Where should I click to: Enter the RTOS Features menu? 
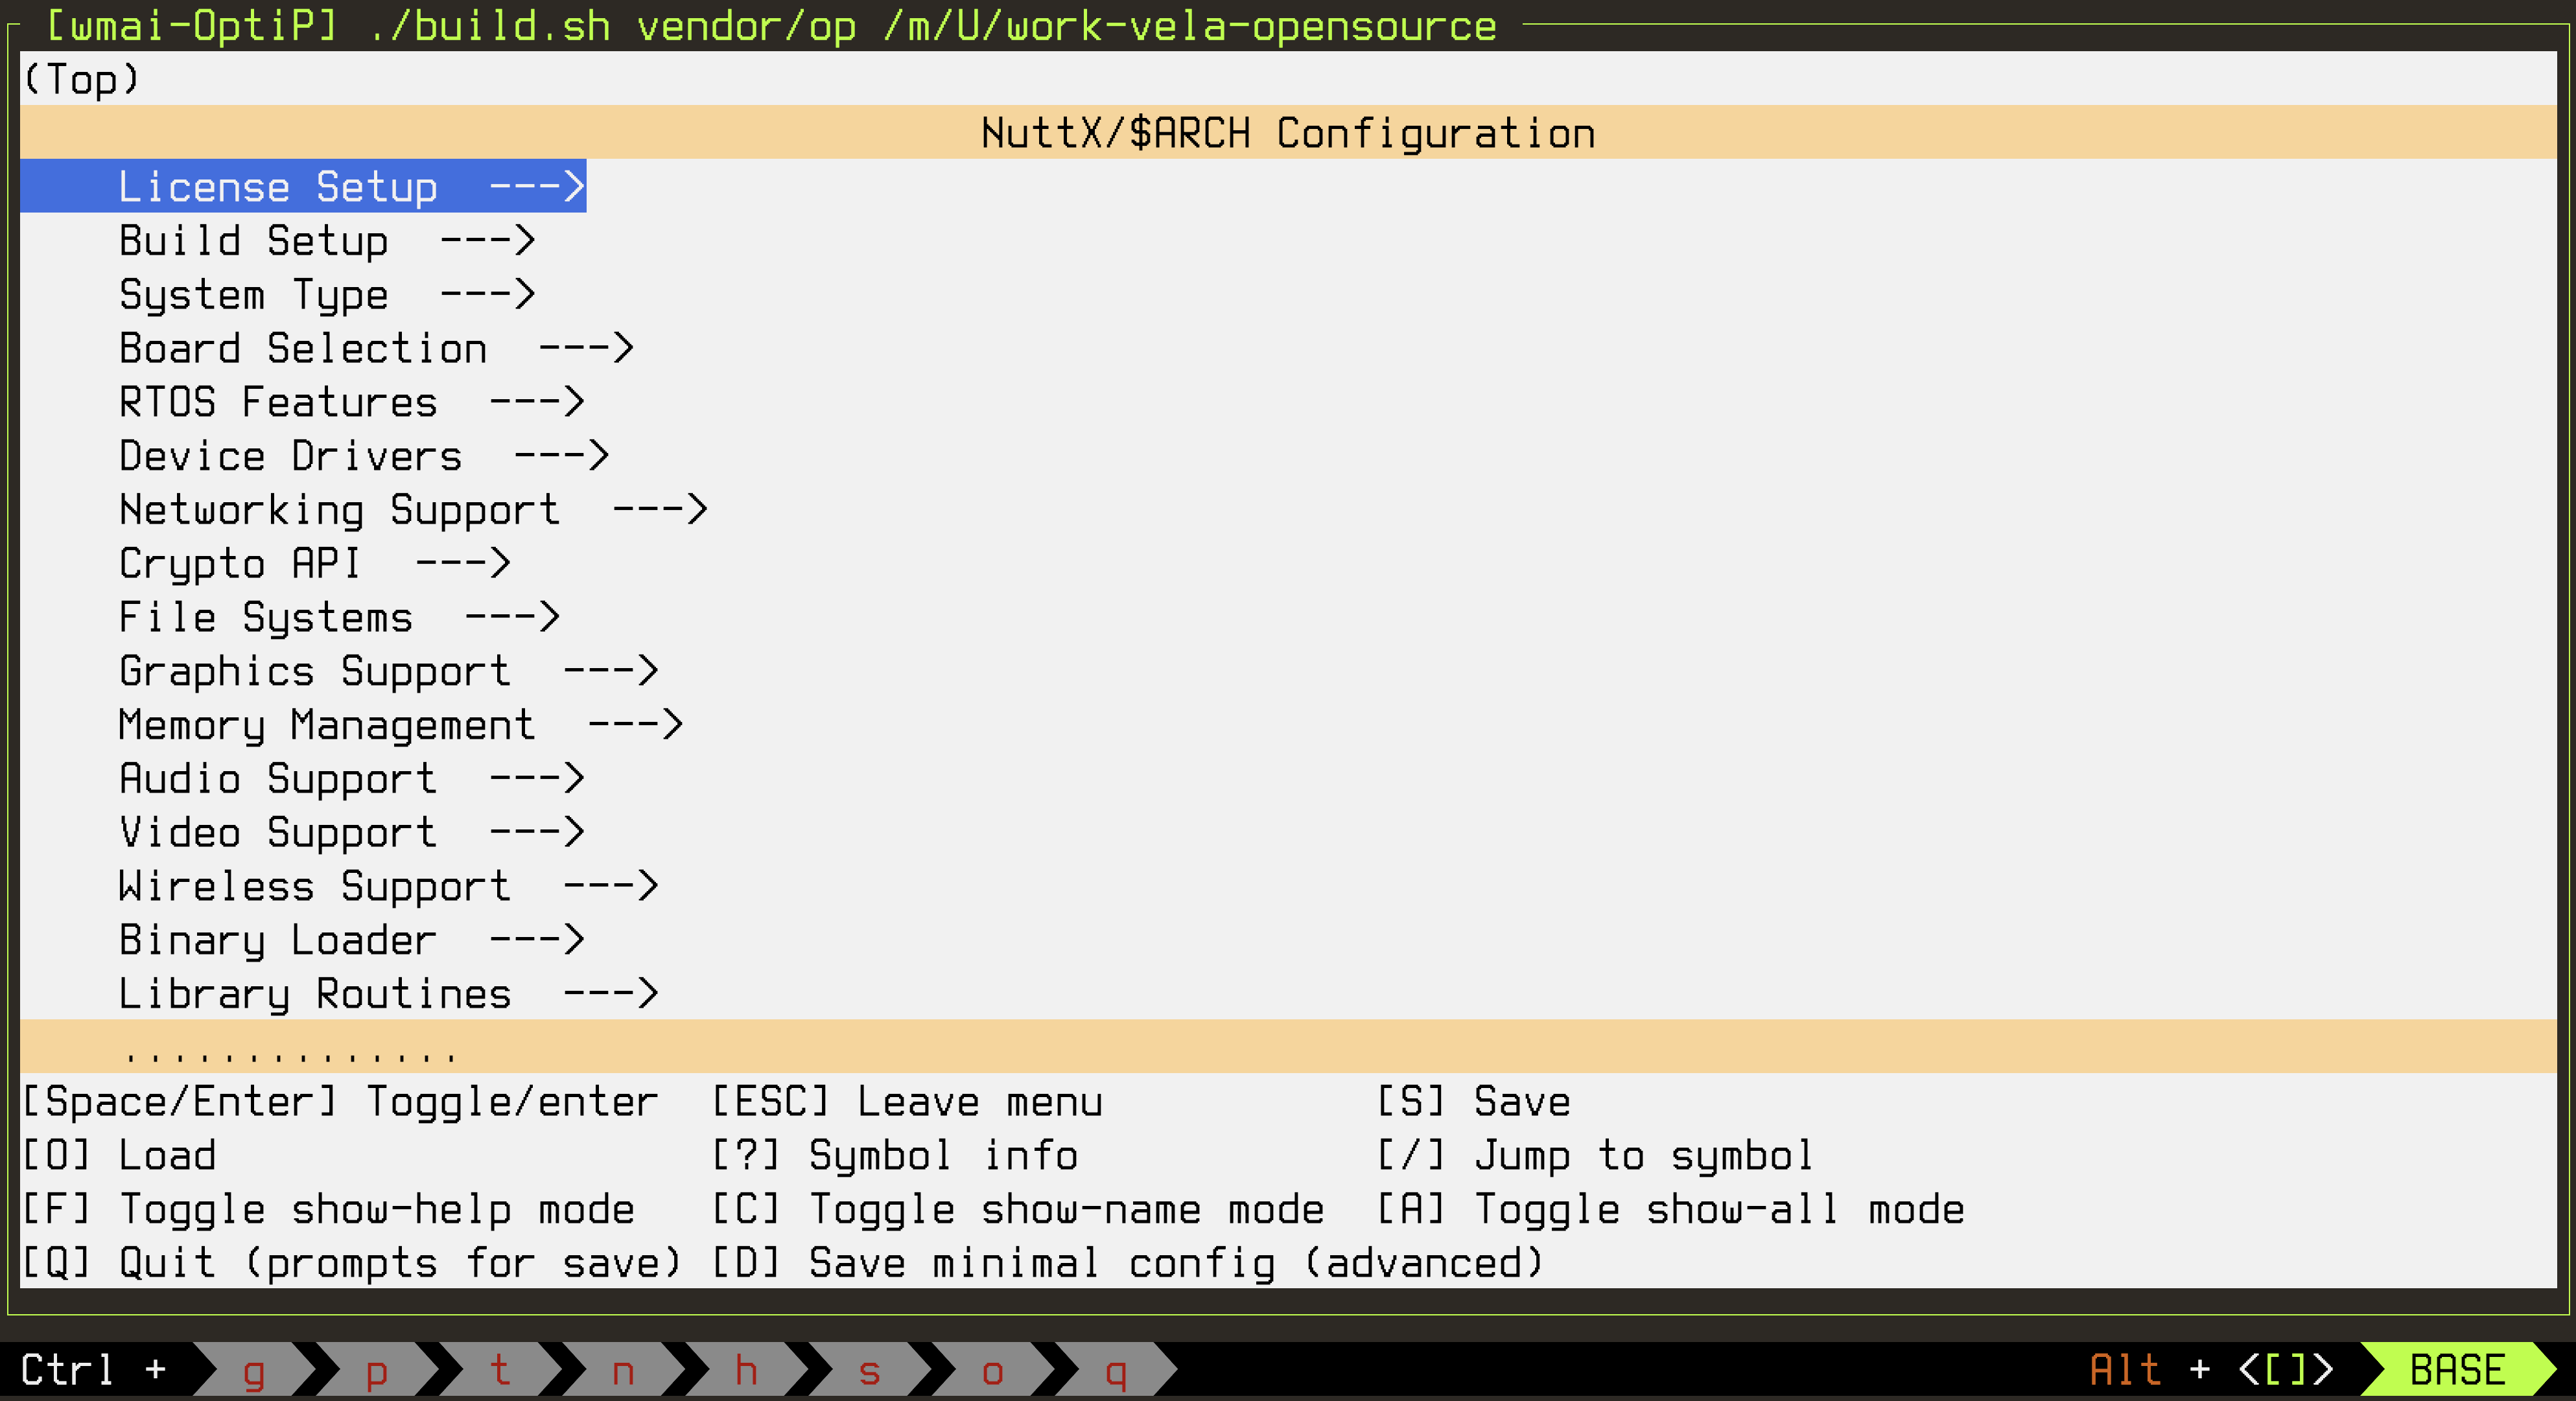(351, 402)
